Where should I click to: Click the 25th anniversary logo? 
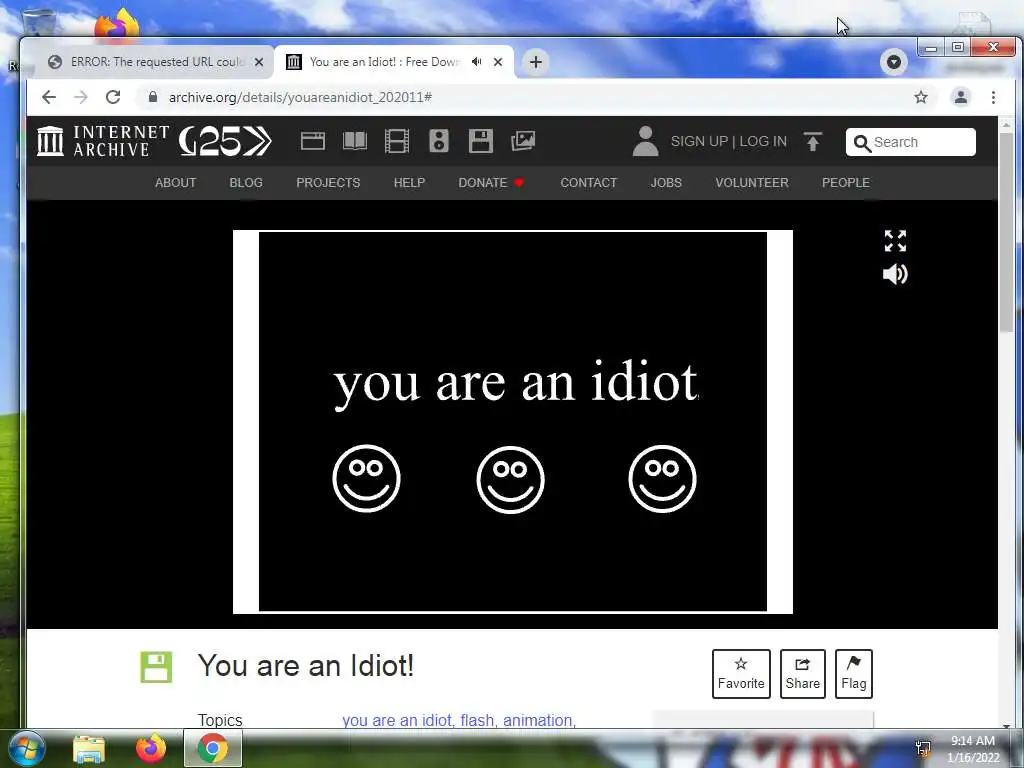[x=225, y=141]
